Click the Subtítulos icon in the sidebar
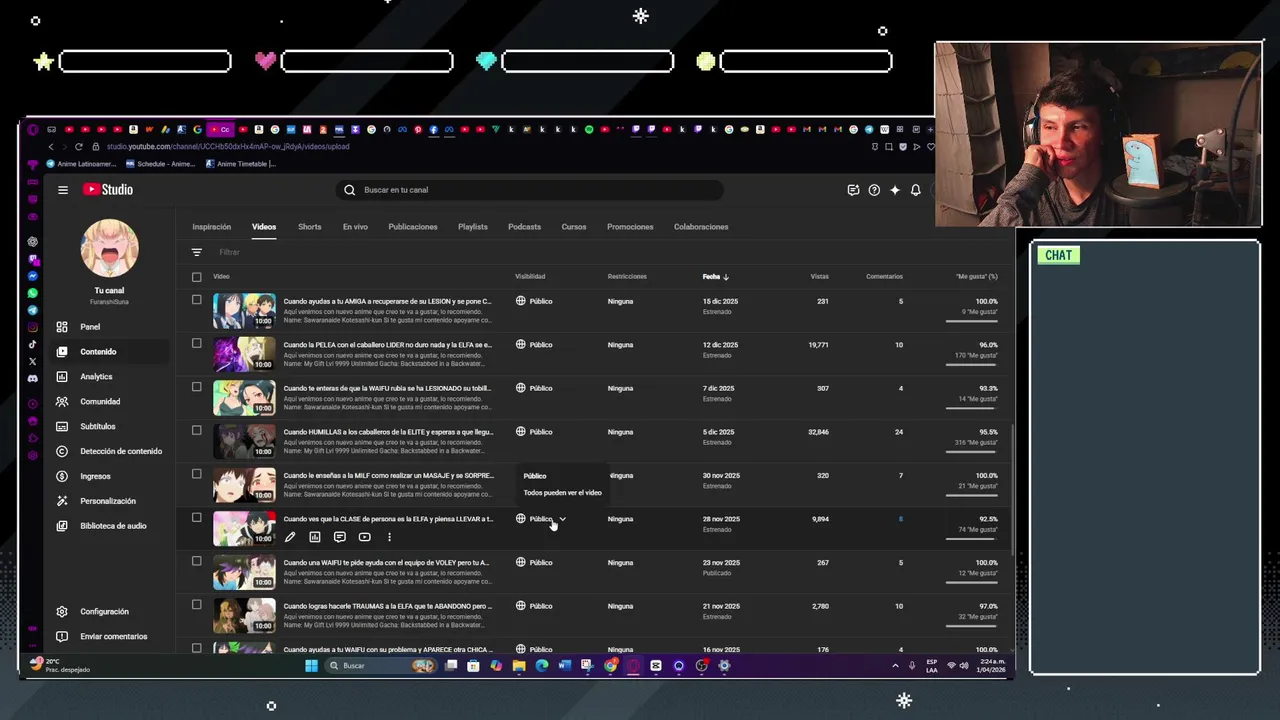The height and width of the screenshot is (720, 1280). tap(62, 427)
